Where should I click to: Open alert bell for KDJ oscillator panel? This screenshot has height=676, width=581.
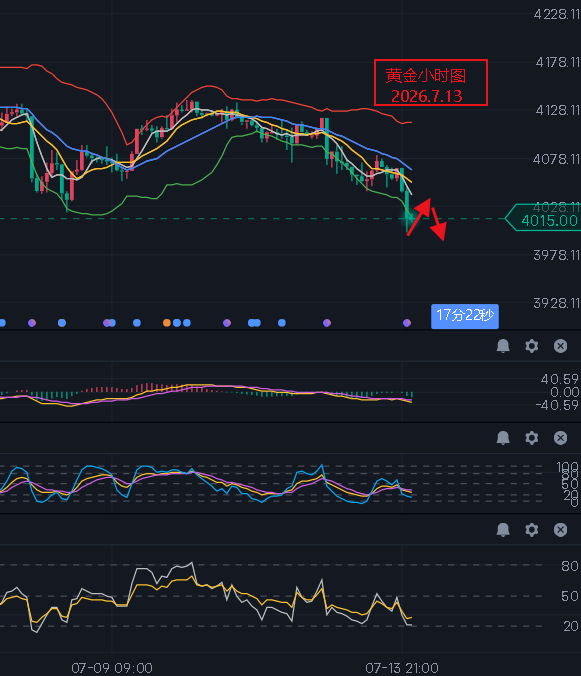point(503,438)
